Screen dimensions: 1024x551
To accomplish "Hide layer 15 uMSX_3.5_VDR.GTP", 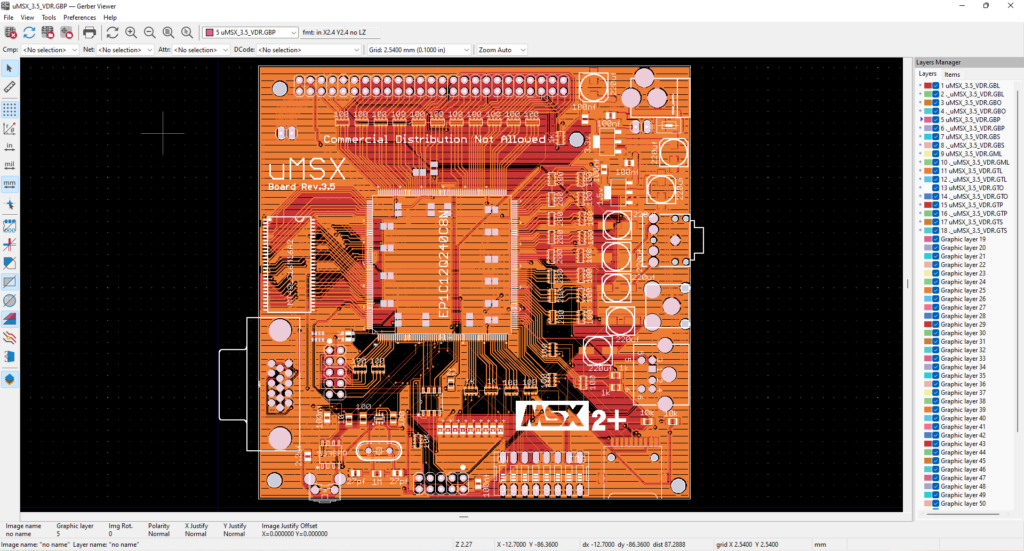I will pyautogui.click(x=936, y=205).
